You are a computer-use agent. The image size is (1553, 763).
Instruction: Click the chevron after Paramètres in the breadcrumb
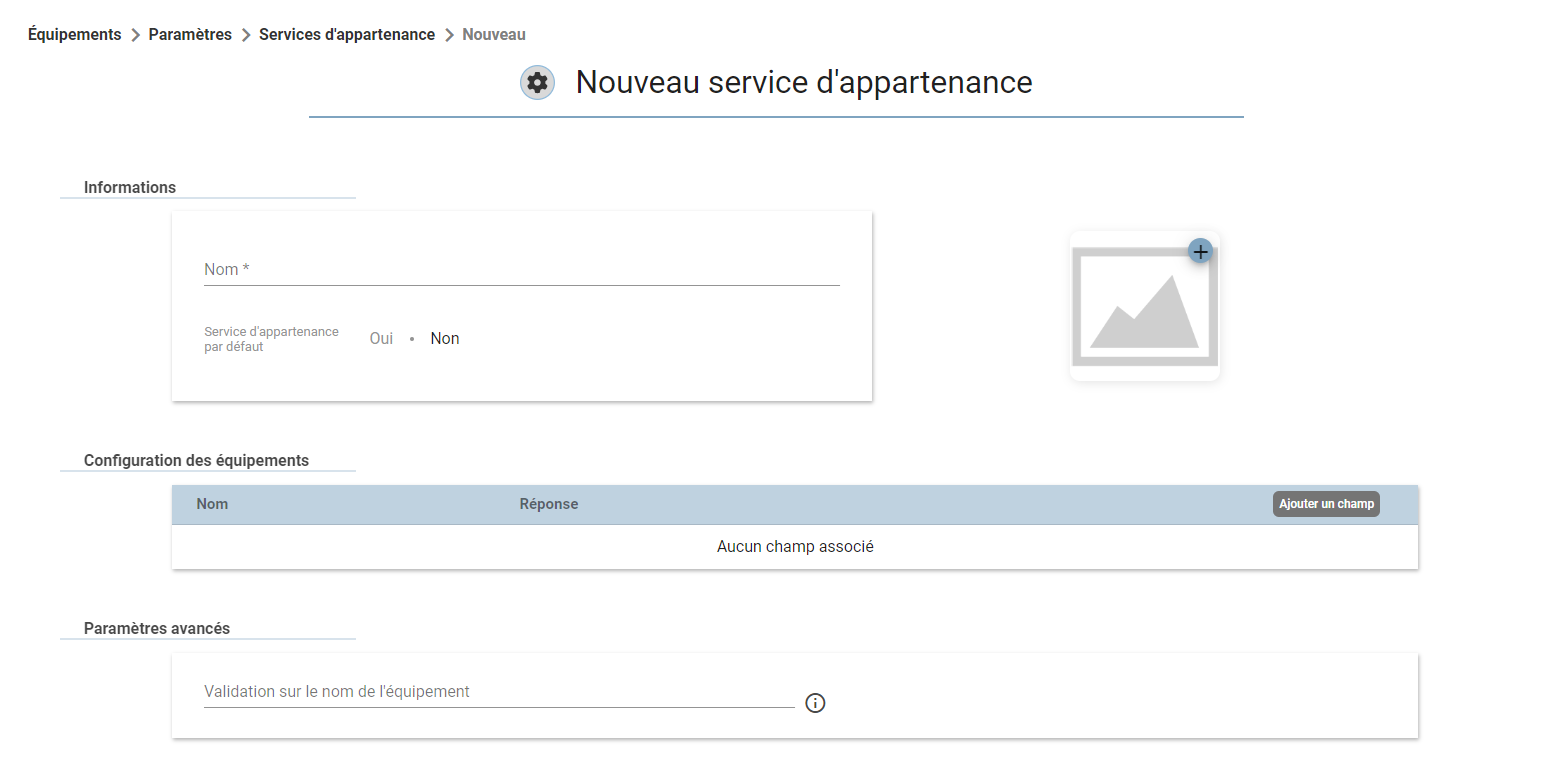[246, 35]
